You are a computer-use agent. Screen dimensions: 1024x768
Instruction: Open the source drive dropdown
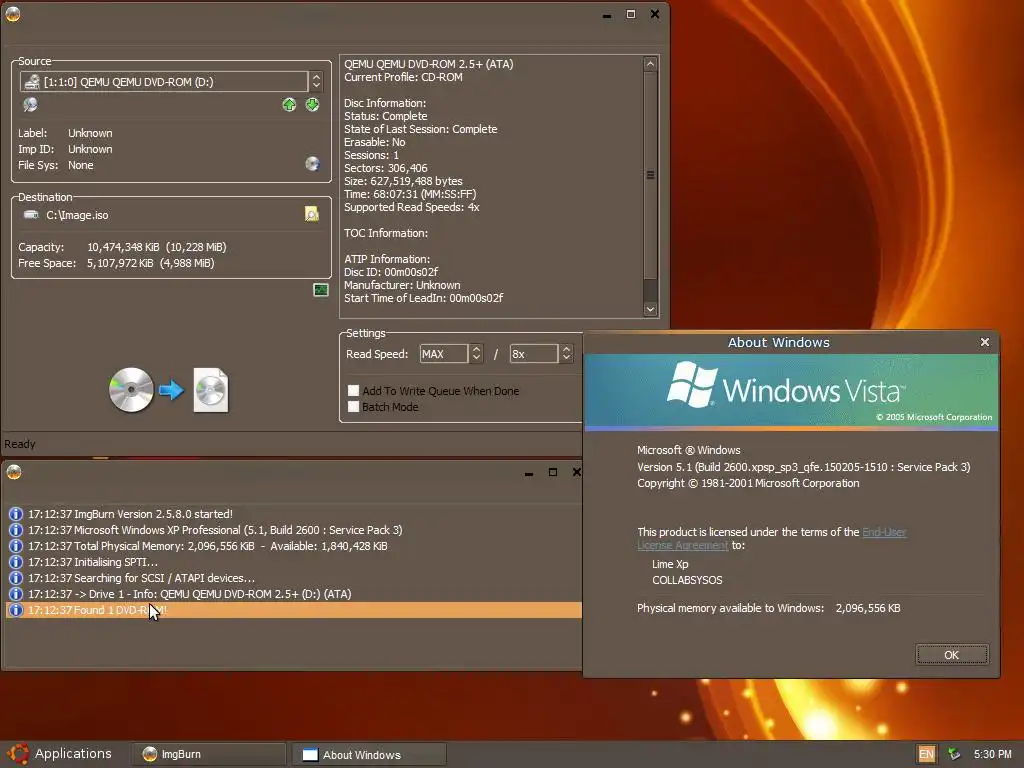pyautogui.click(x=316, y=82)
